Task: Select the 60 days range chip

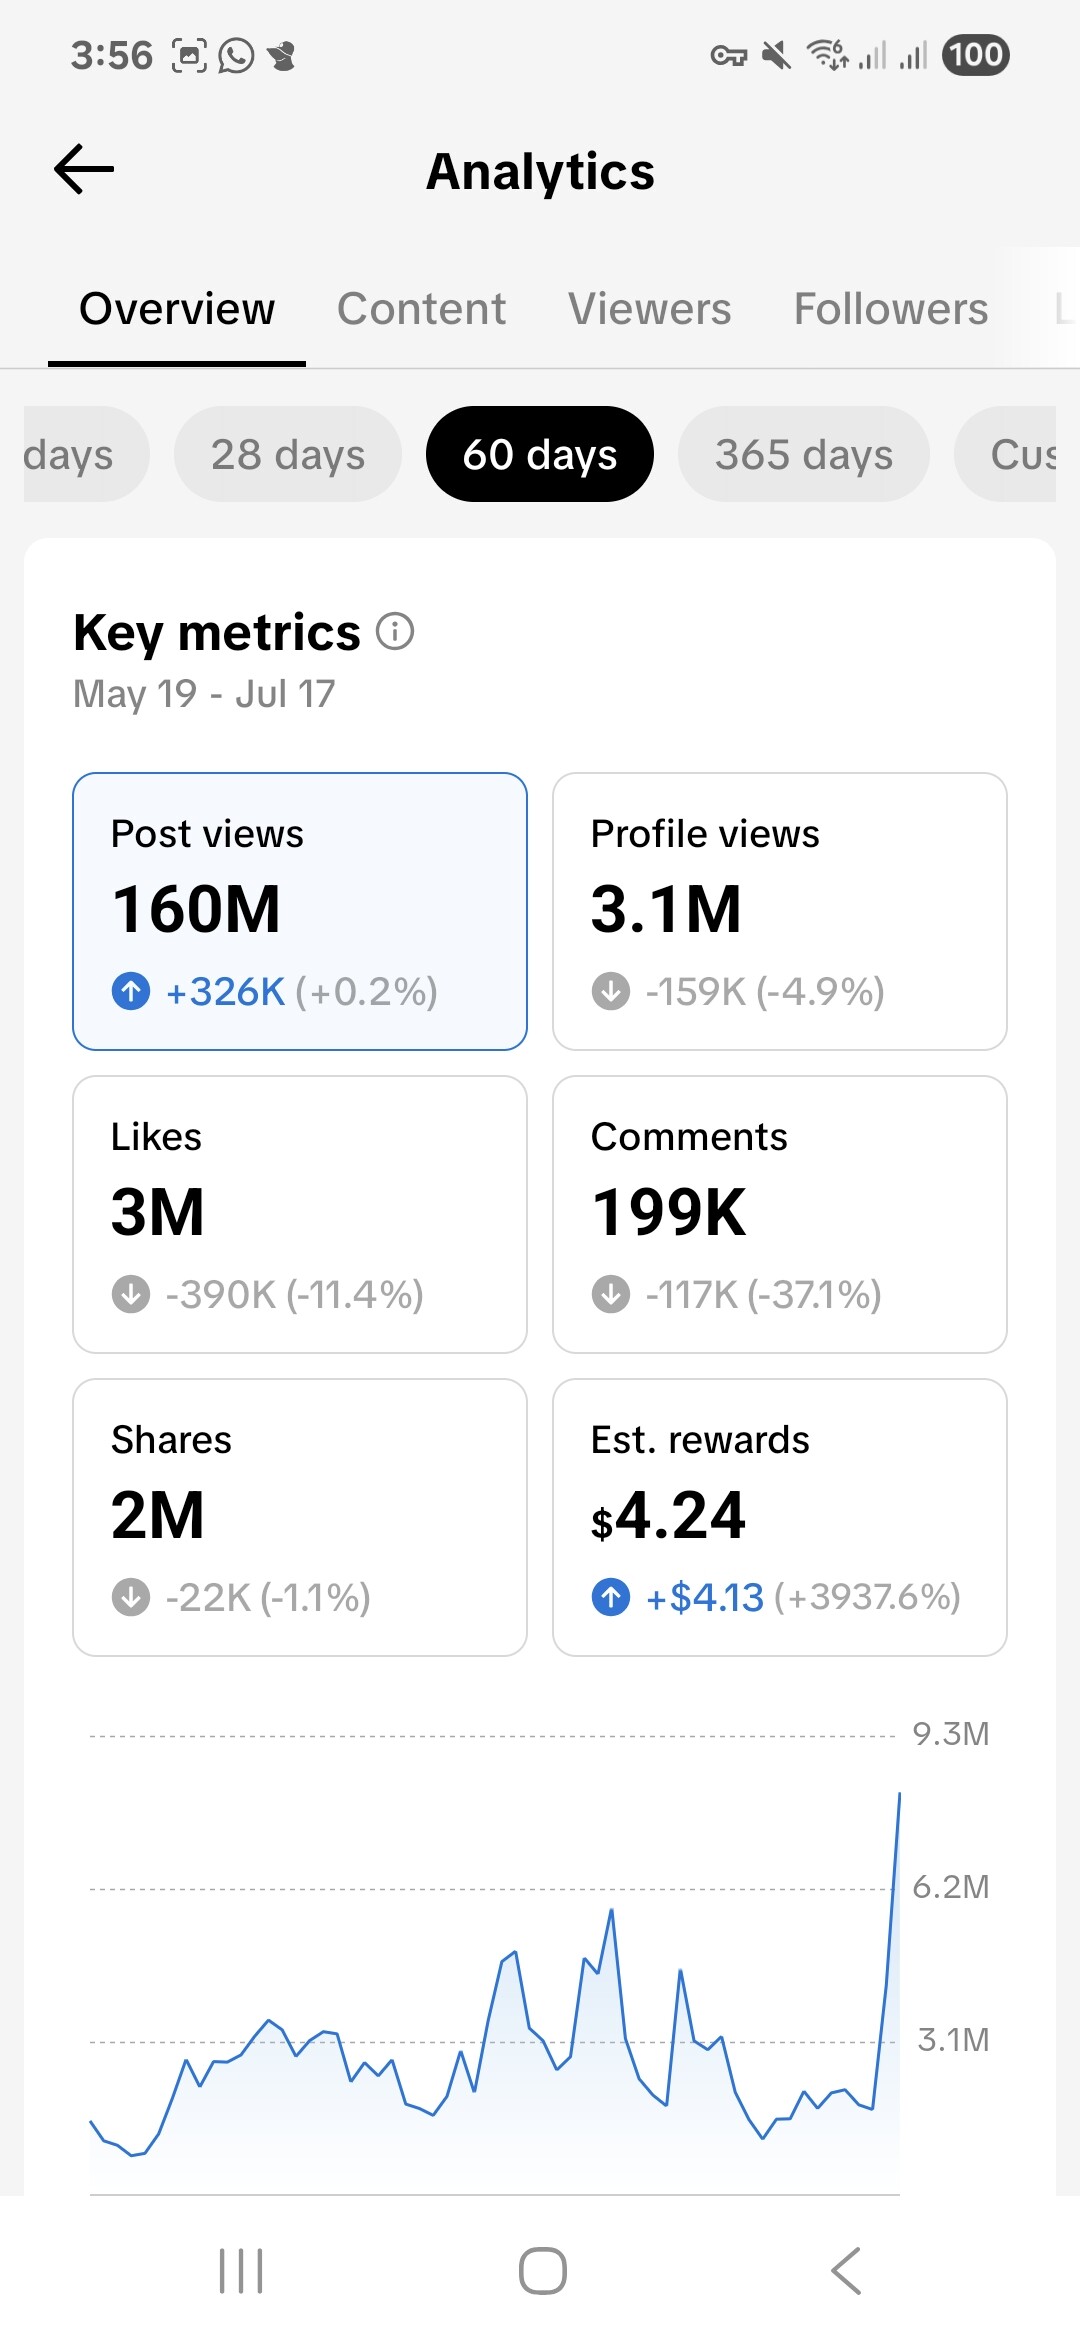Action: click(540, 455)
